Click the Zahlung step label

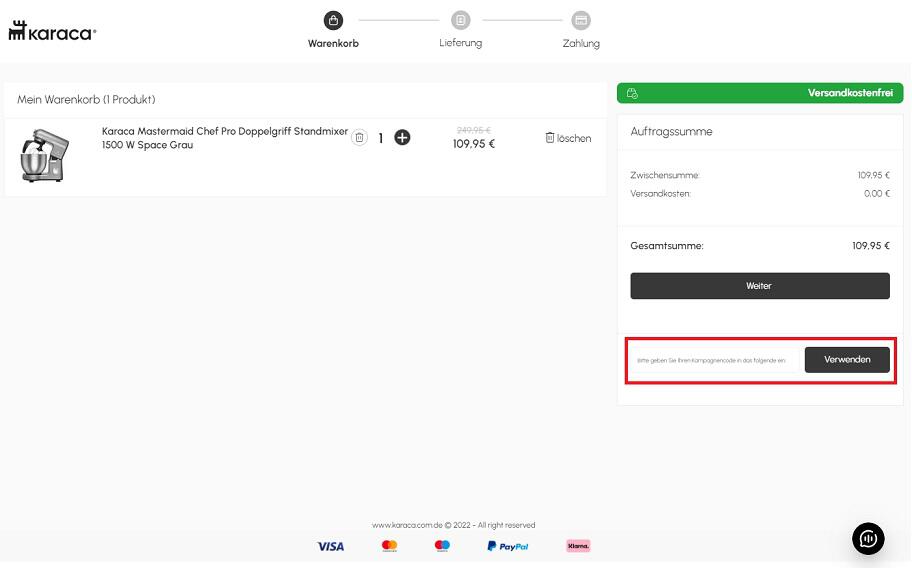[x=581, y=43]
